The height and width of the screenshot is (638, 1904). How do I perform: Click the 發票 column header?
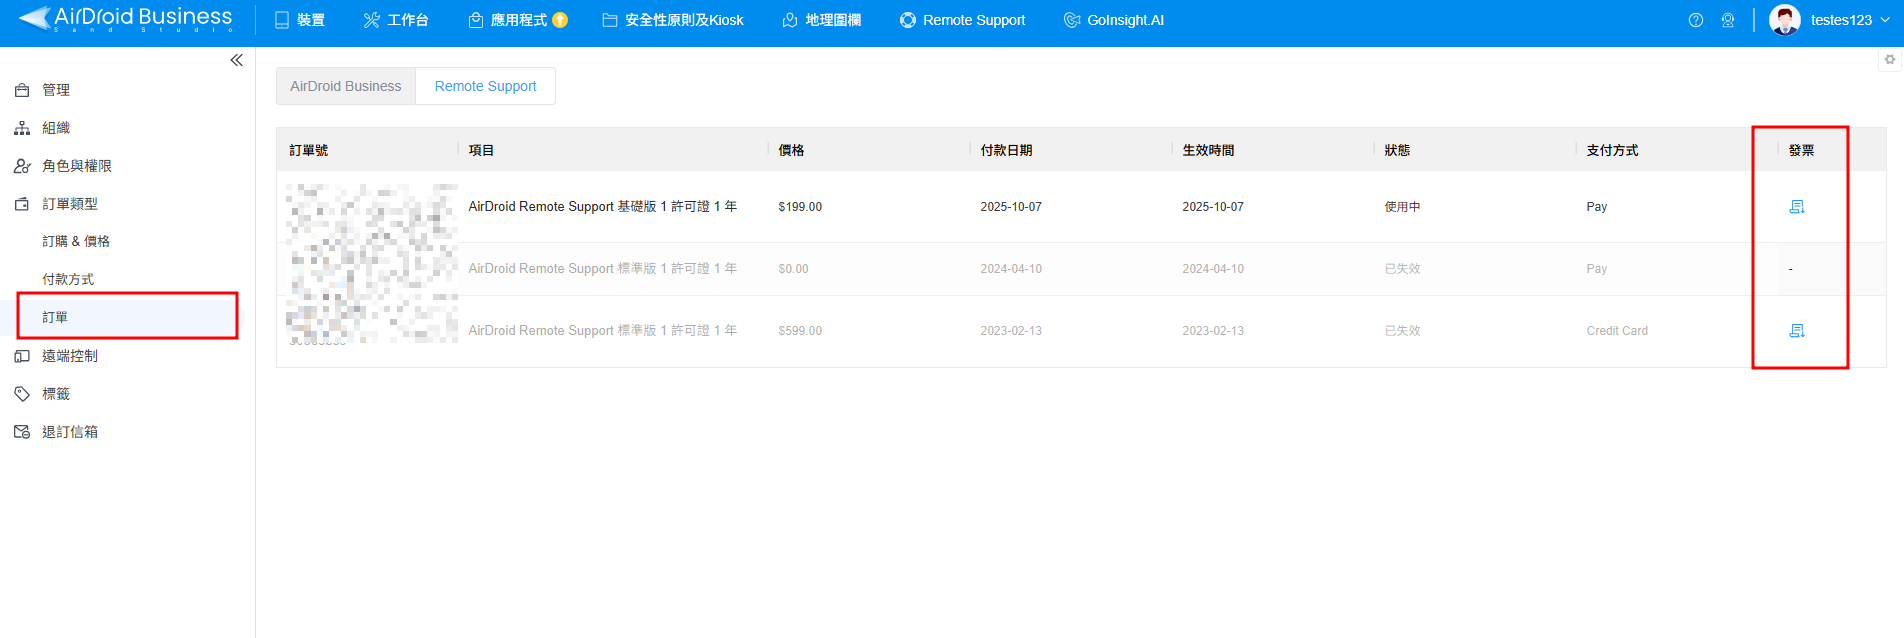pos(1801,150)
